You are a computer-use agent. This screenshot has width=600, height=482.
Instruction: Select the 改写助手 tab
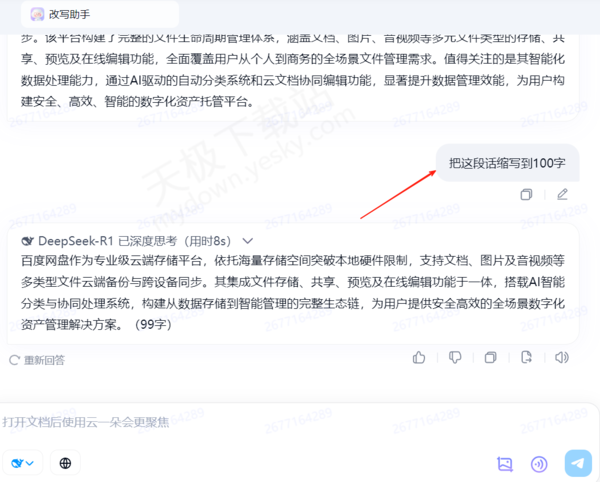coord(100,15)
